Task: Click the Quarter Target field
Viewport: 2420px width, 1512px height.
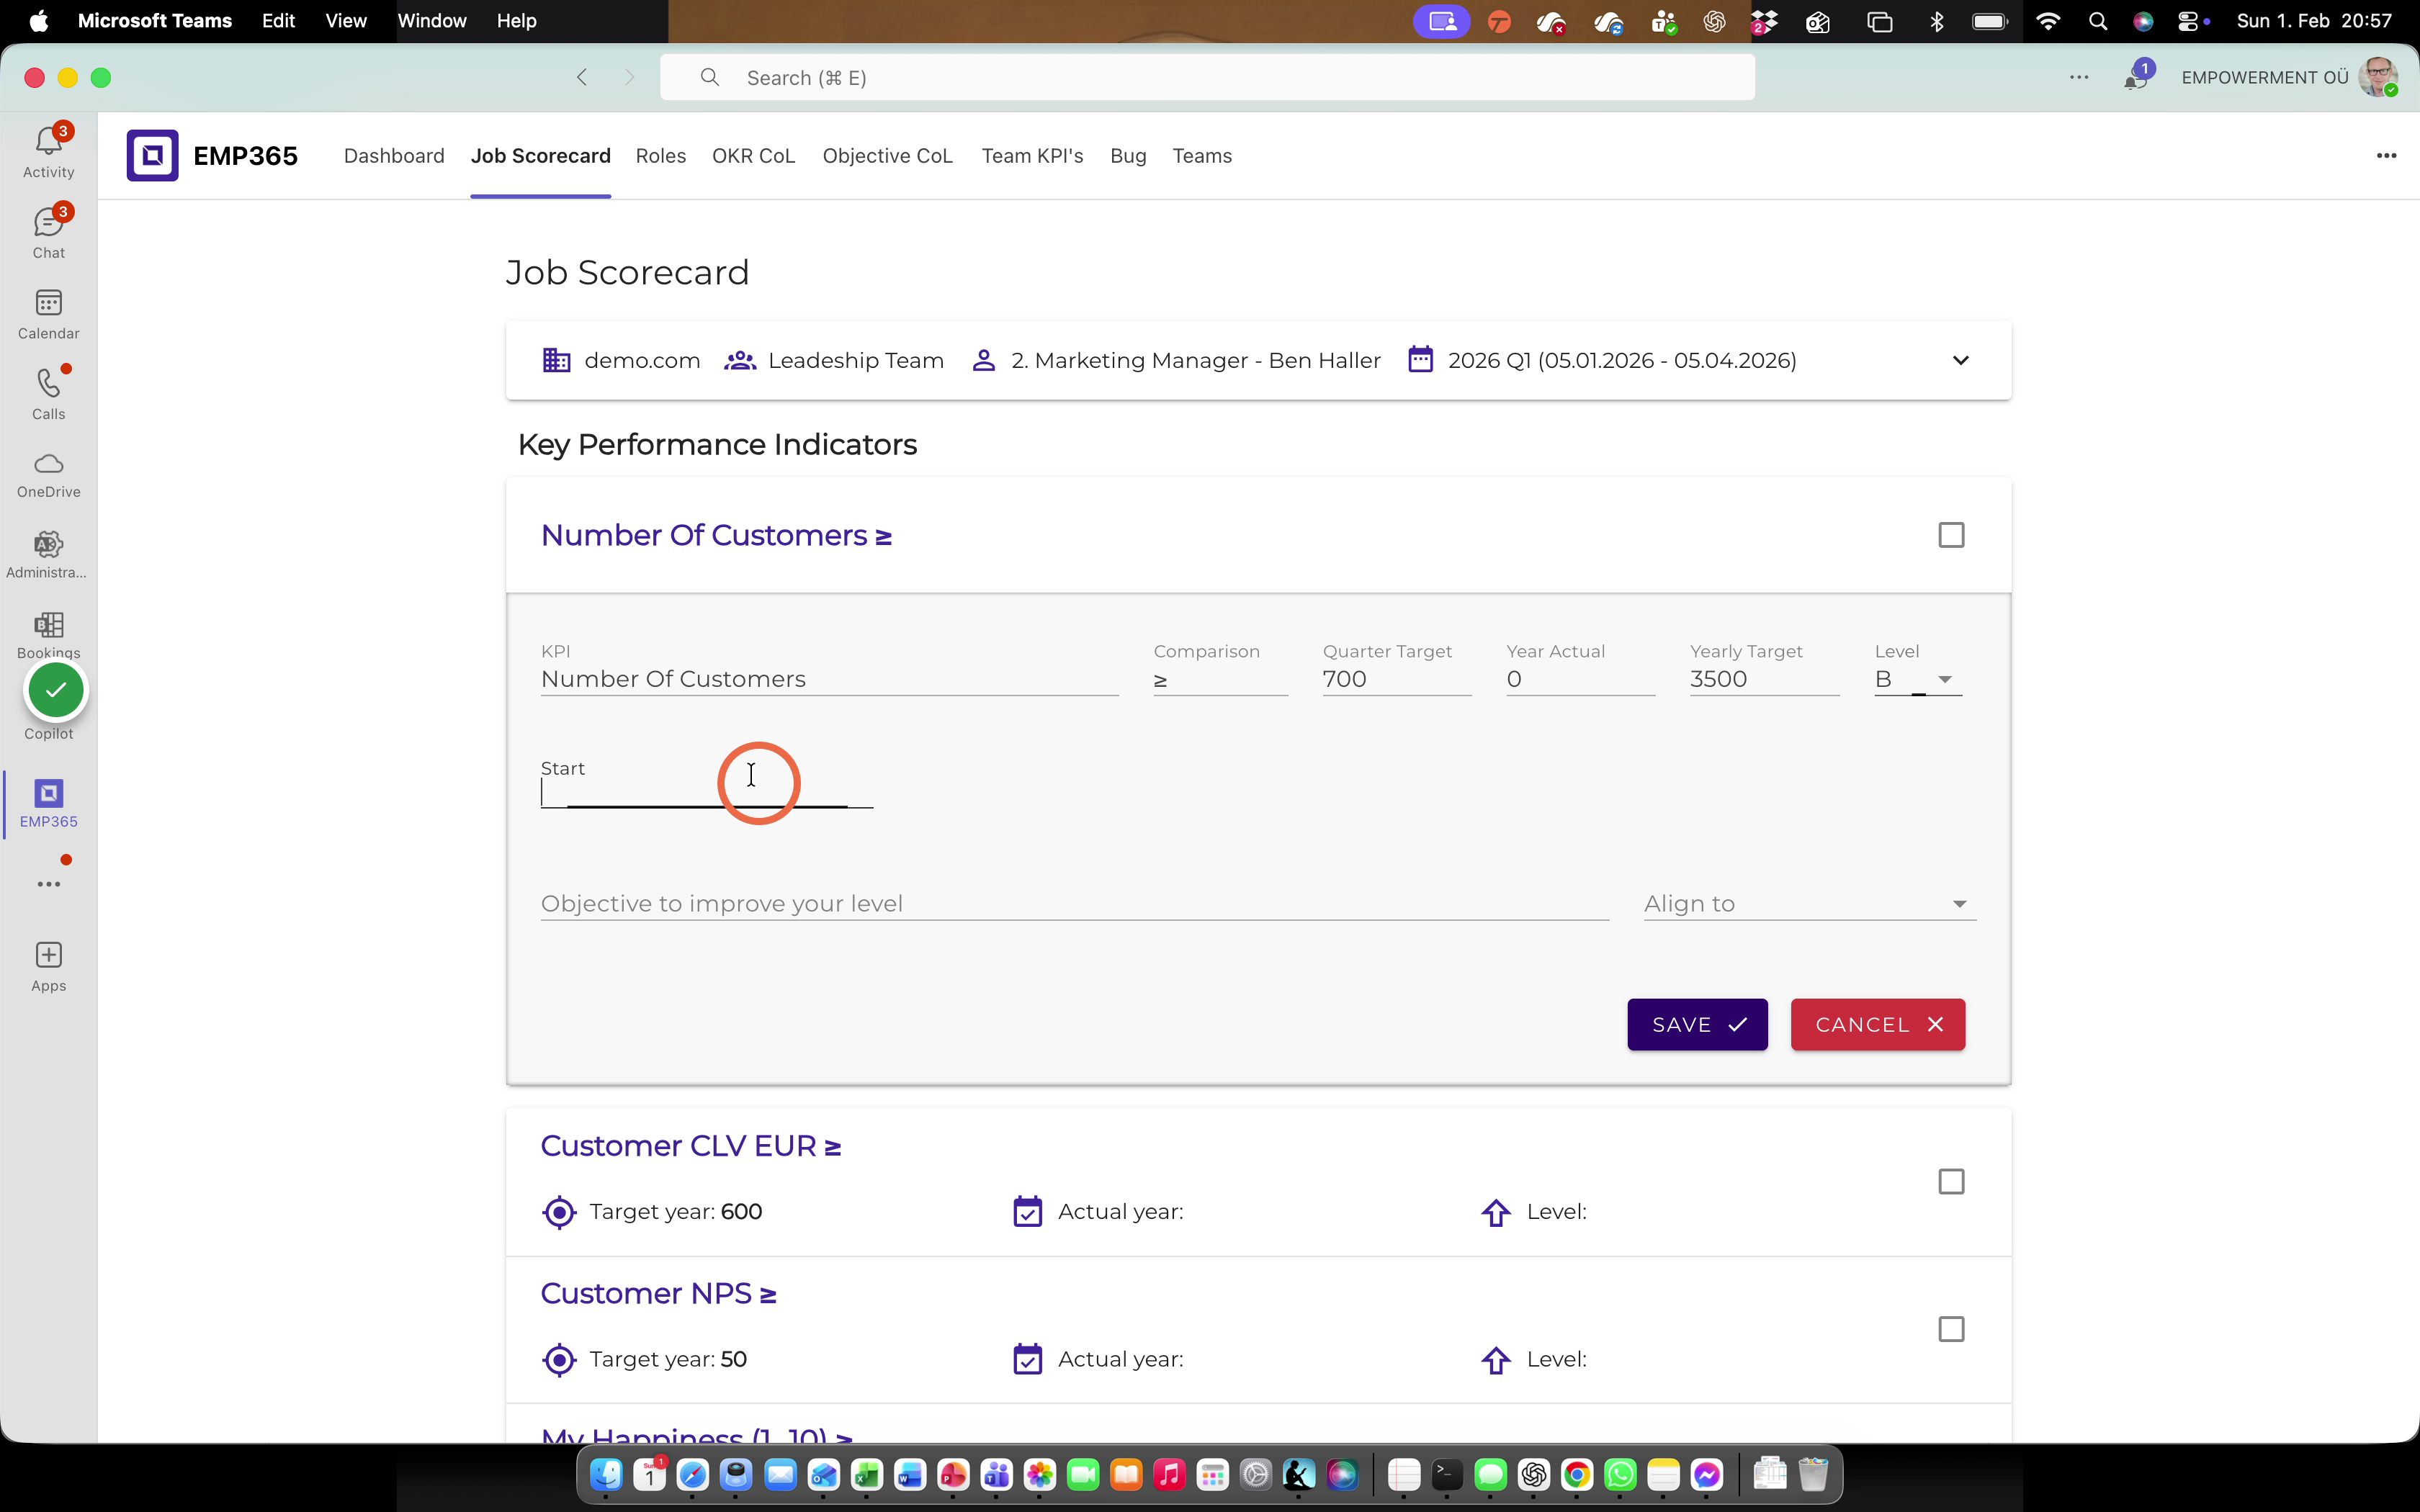Action: 1396,679
